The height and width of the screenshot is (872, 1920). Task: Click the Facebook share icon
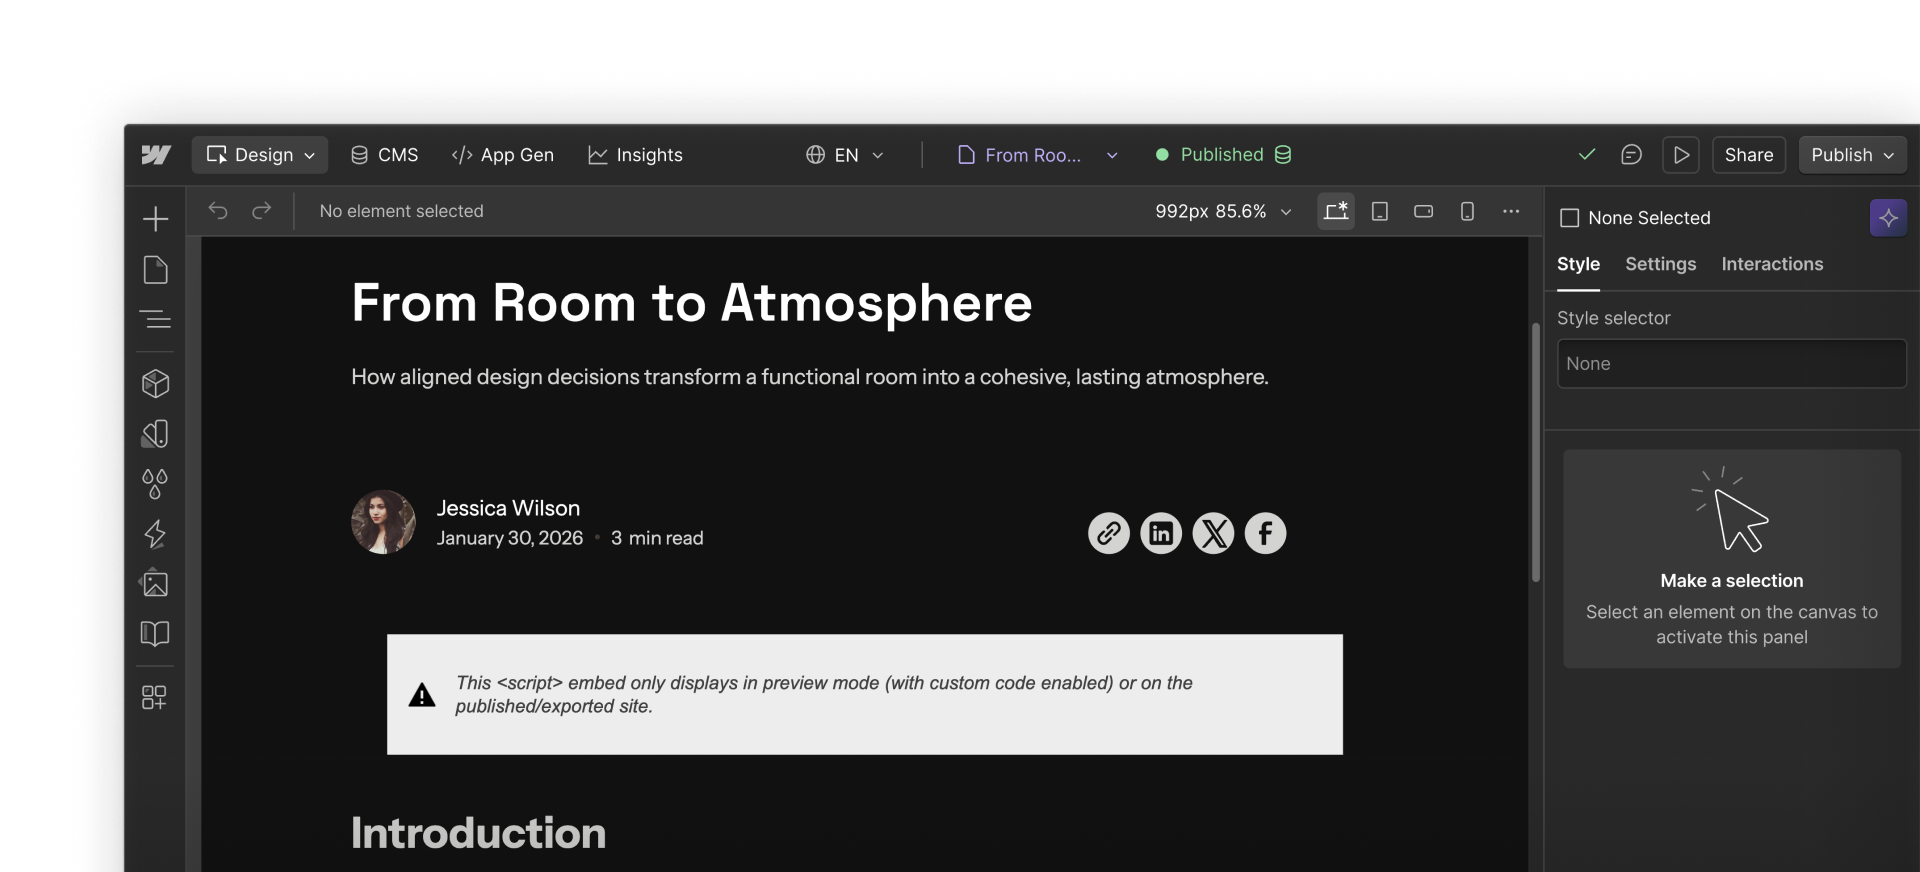click(1265, 533)
